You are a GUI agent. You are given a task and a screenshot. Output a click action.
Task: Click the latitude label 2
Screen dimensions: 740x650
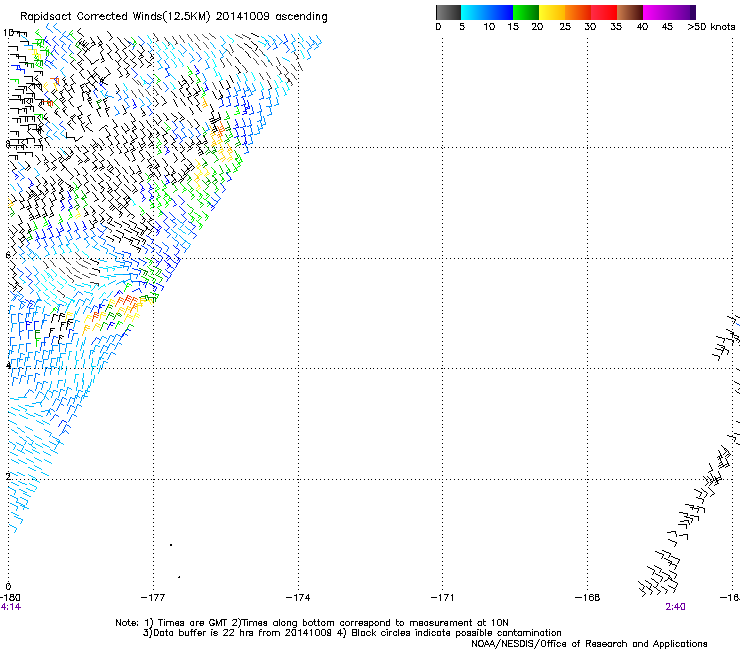click(x=8, y=477)
